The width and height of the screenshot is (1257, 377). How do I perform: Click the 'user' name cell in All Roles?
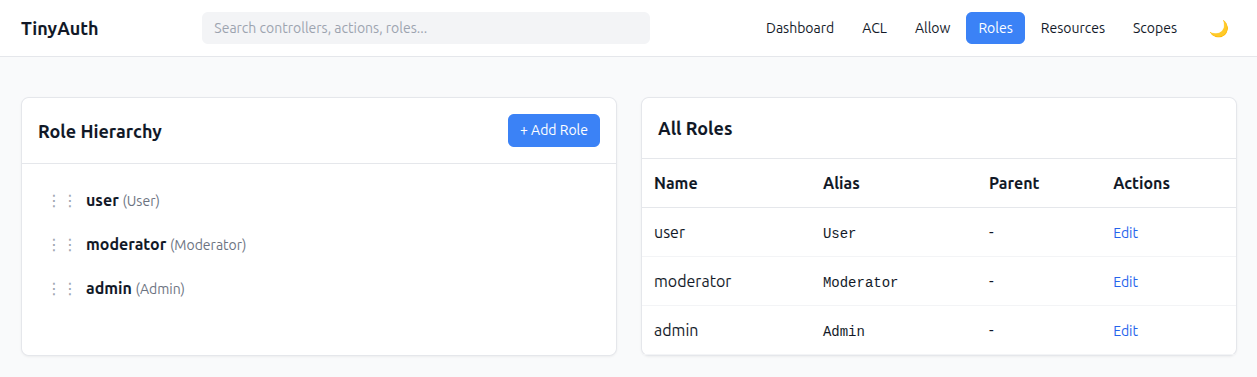coord(669,232)
